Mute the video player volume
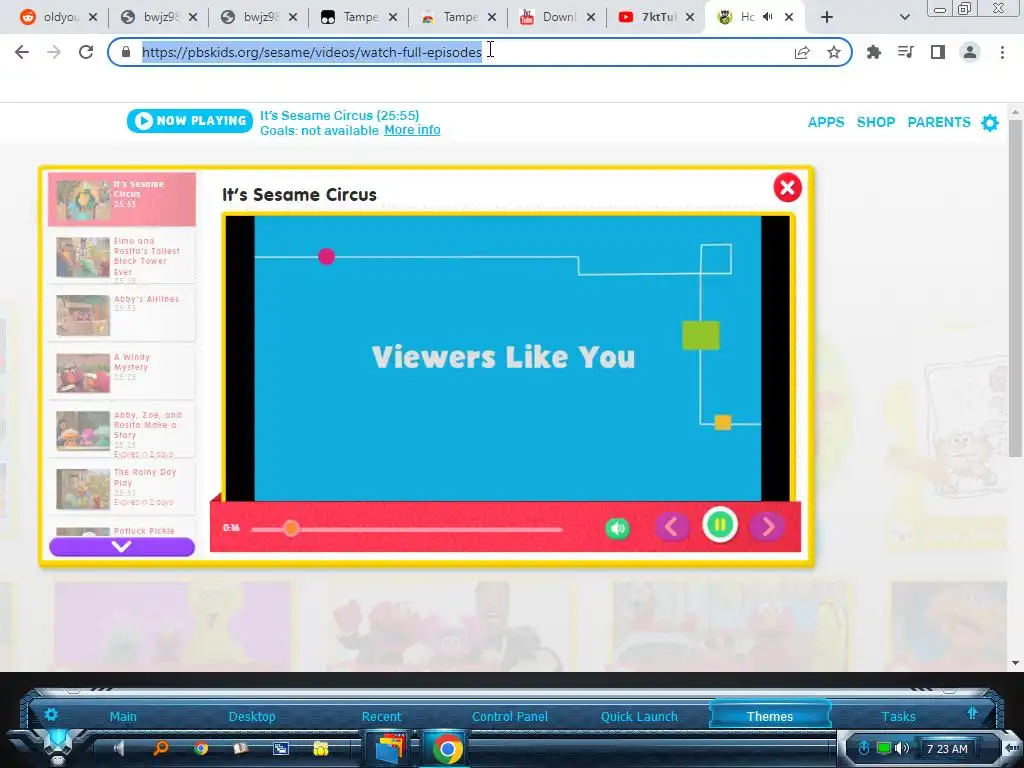This screenshot has height=768, width=1024. pos(617,528)
